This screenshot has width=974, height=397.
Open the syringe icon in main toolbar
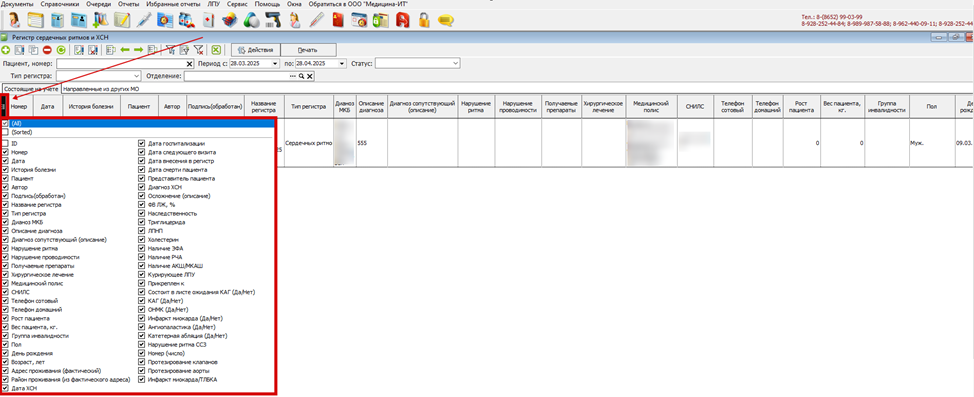pos(143,20)
